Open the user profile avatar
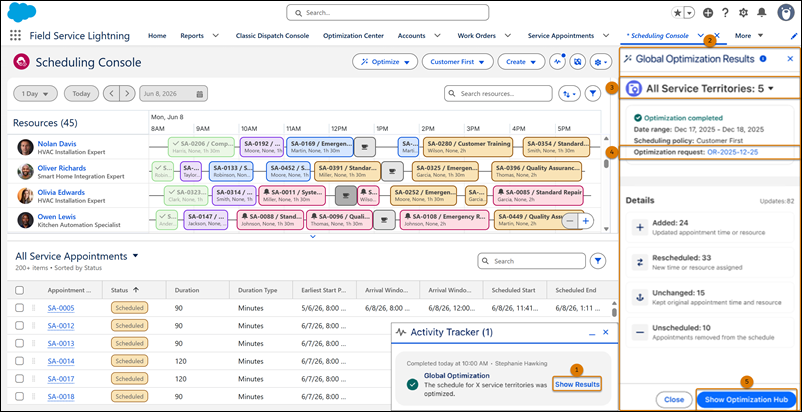 point(786,13)
